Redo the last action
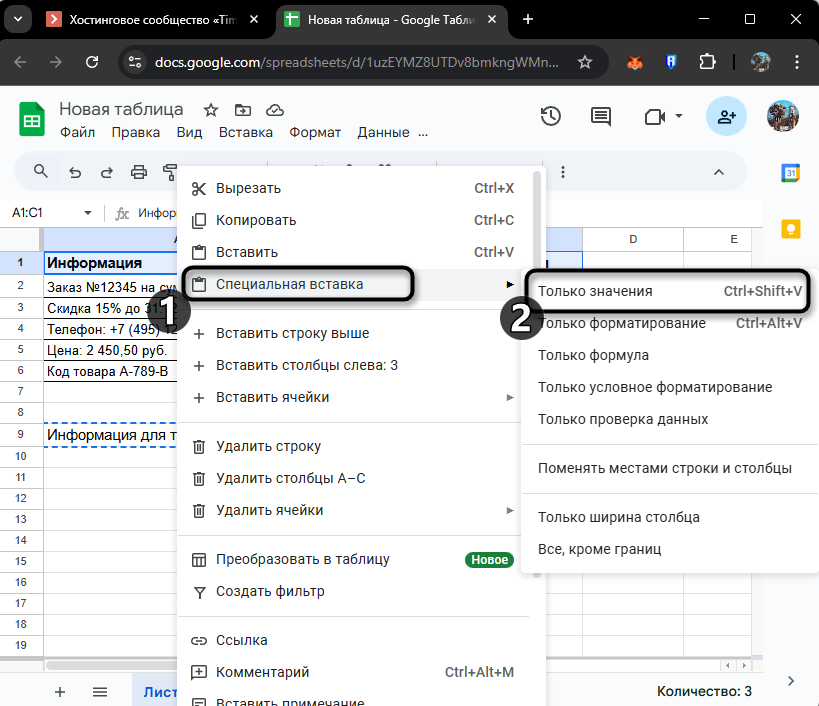Image resolution: width=819 pixels, height=706 pixels. [107, 172]
